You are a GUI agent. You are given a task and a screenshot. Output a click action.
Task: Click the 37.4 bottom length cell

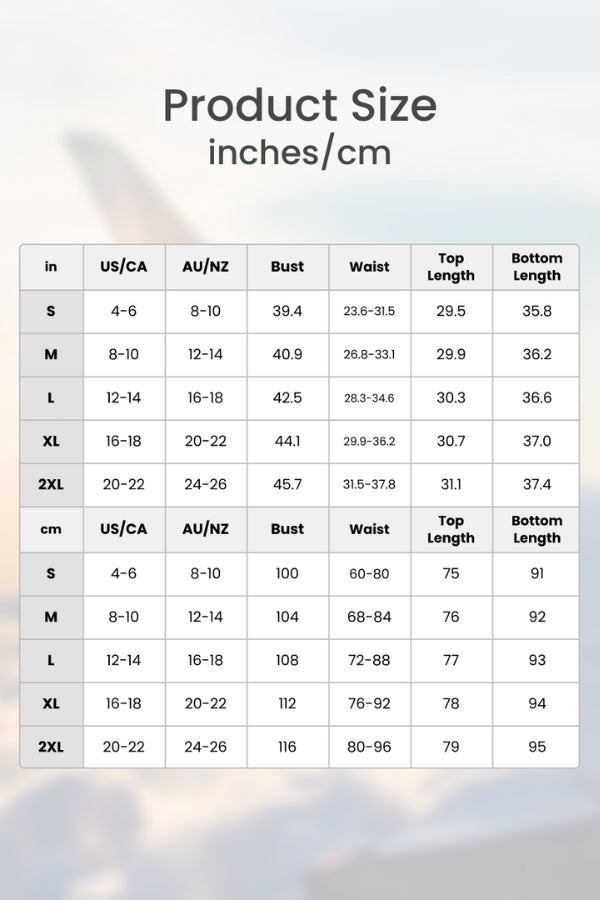(x=537, y=485)
